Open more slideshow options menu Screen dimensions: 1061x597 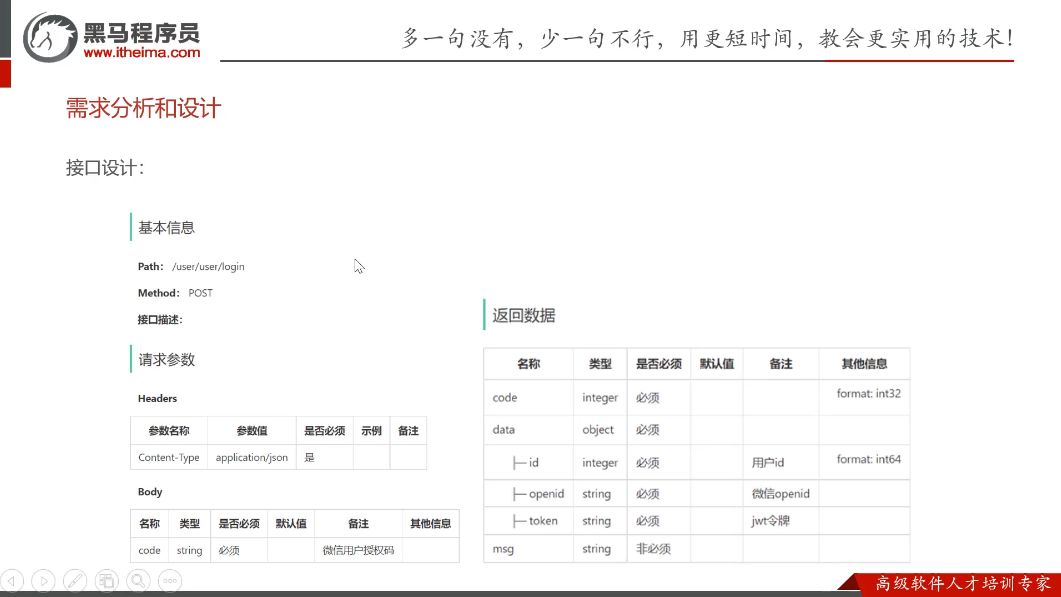[x=170, y=581]
